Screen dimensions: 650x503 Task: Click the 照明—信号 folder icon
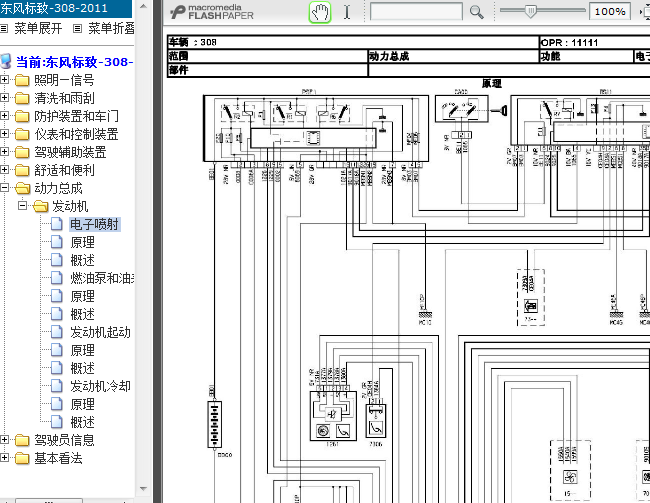click(22, 80)
